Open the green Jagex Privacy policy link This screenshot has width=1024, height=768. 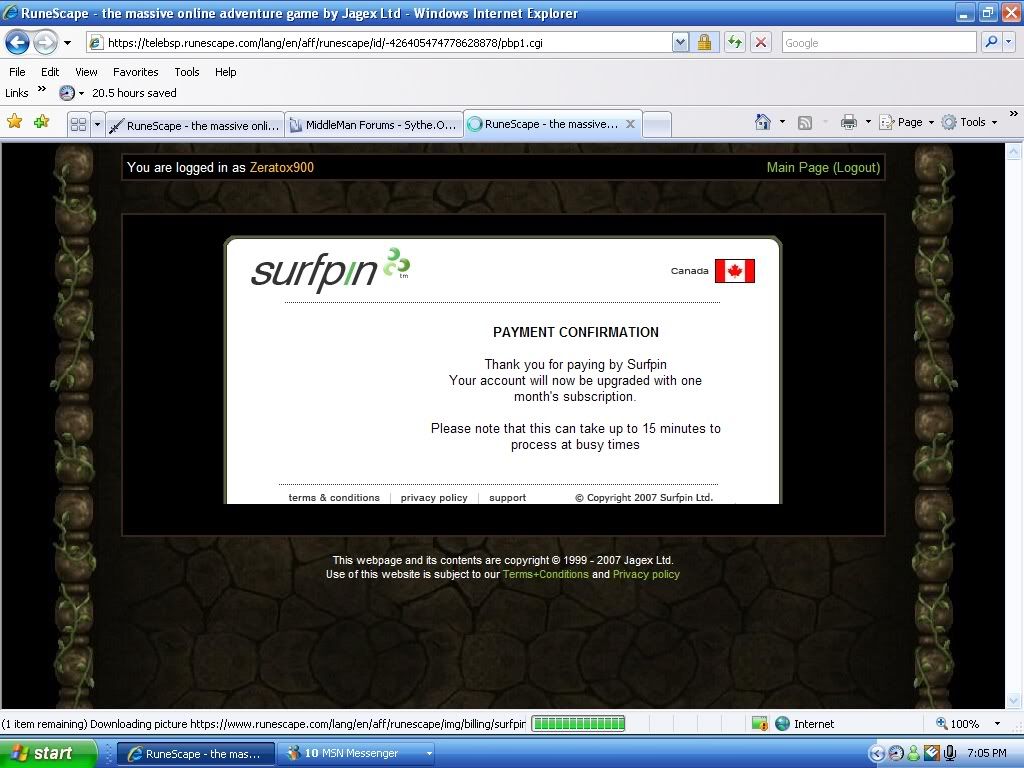(x=646, y=574)
